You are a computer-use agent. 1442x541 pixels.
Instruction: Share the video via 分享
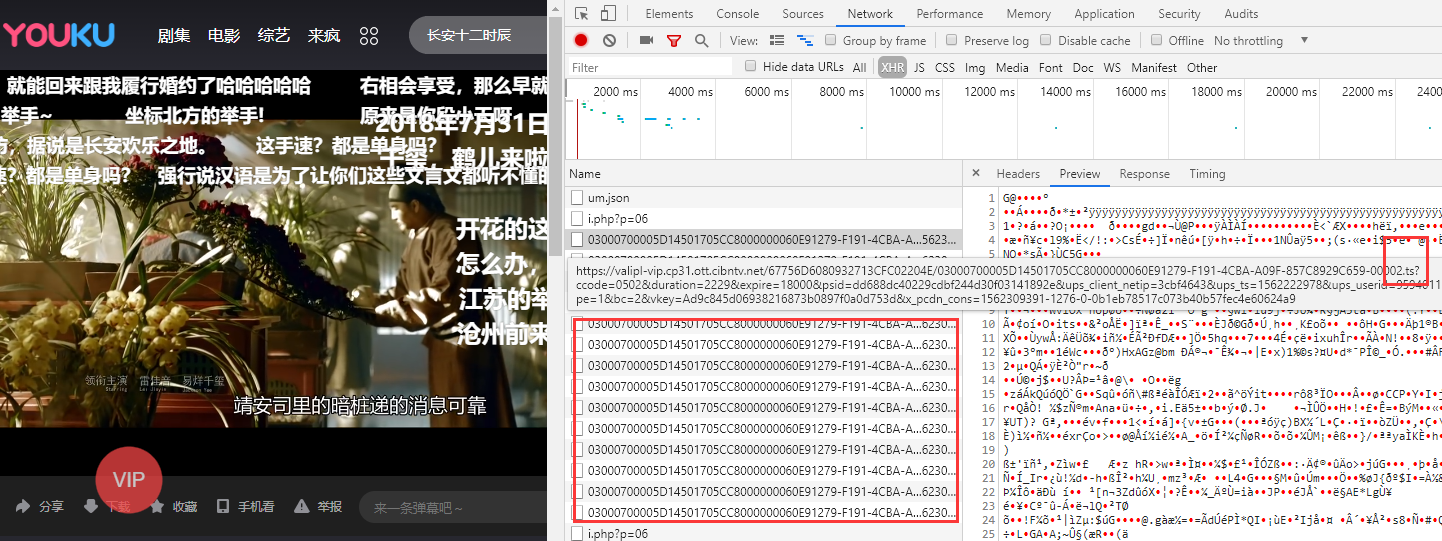click(x=40, y=507)
